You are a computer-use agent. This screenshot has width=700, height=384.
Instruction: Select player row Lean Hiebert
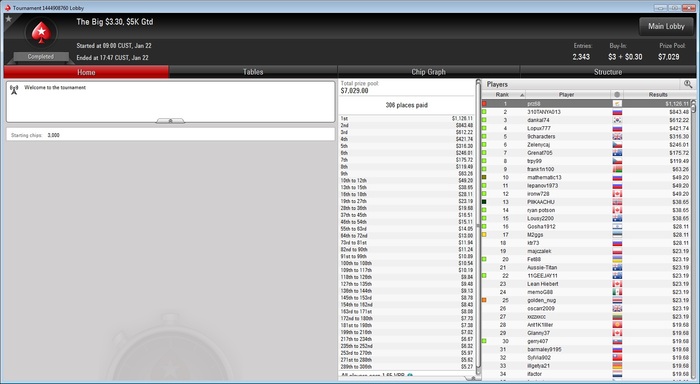point(586,284)
